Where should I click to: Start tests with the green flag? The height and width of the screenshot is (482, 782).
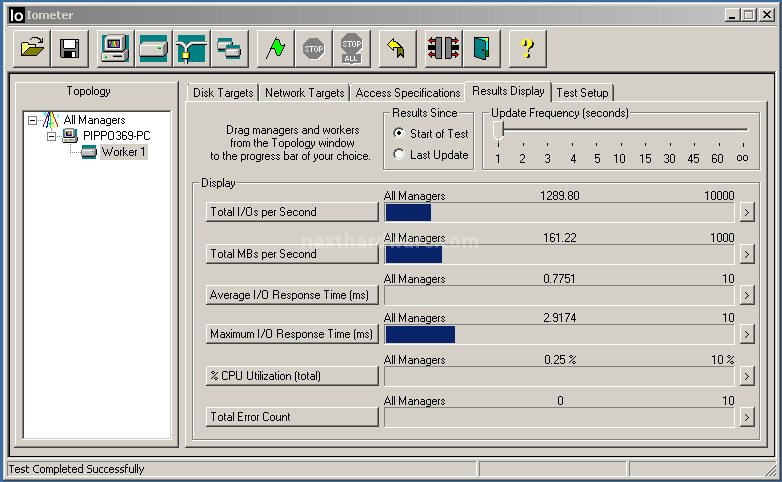[275, 48]
